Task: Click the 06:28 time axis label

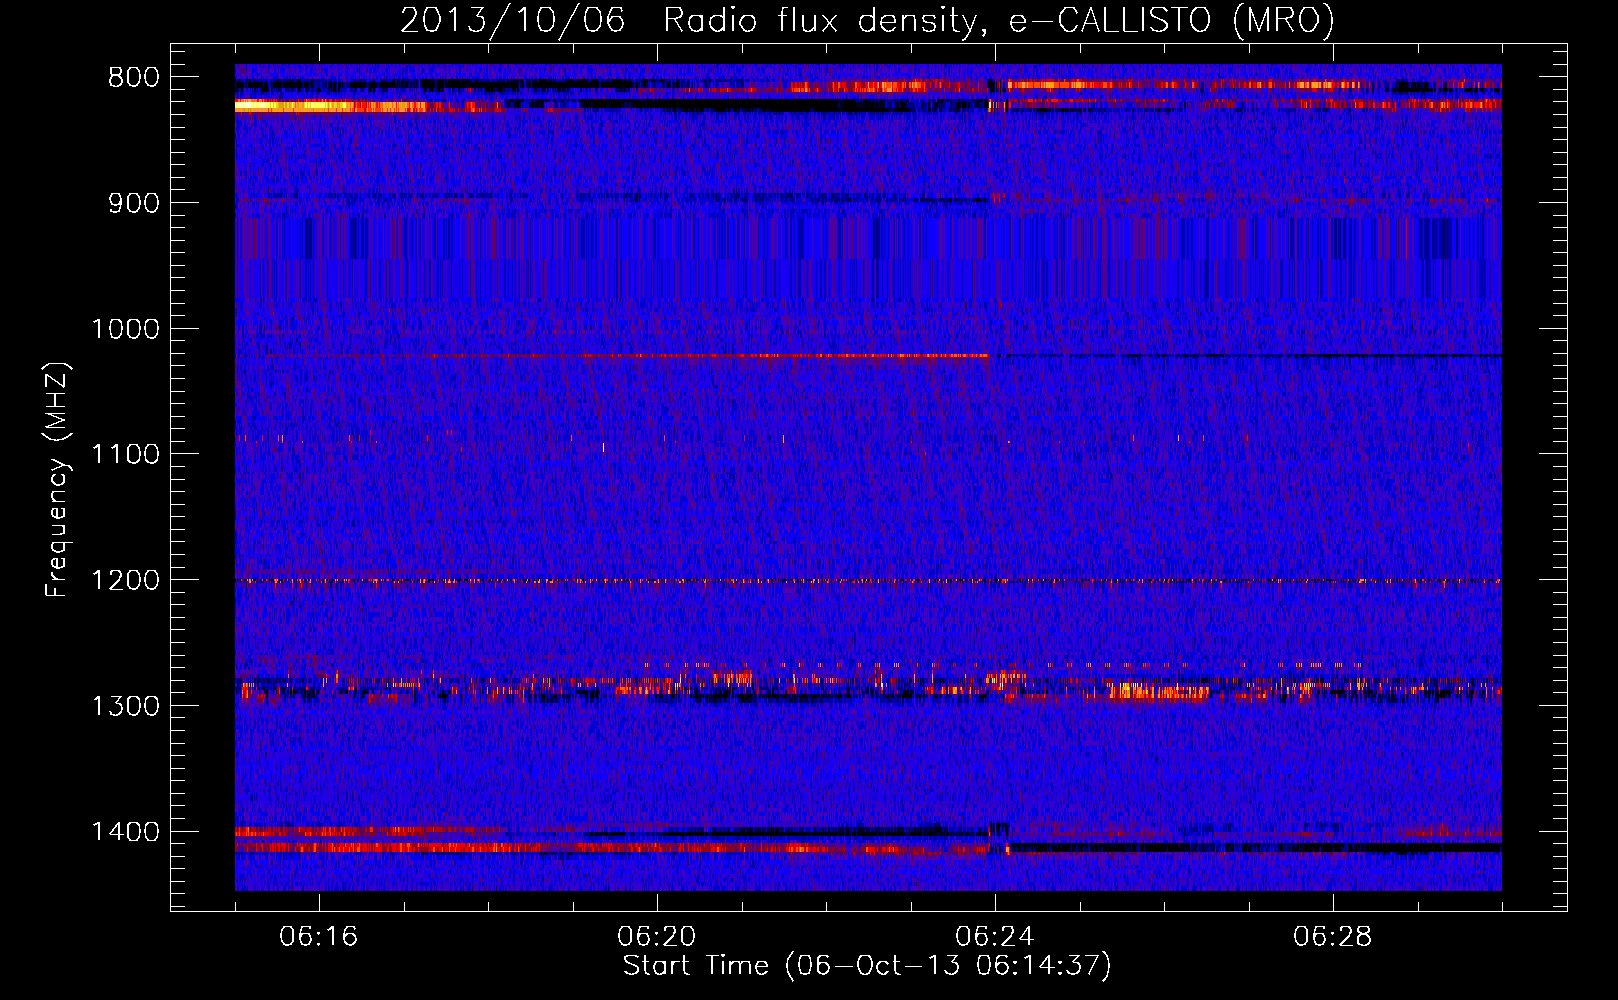Action: (x=1333, y=937)
